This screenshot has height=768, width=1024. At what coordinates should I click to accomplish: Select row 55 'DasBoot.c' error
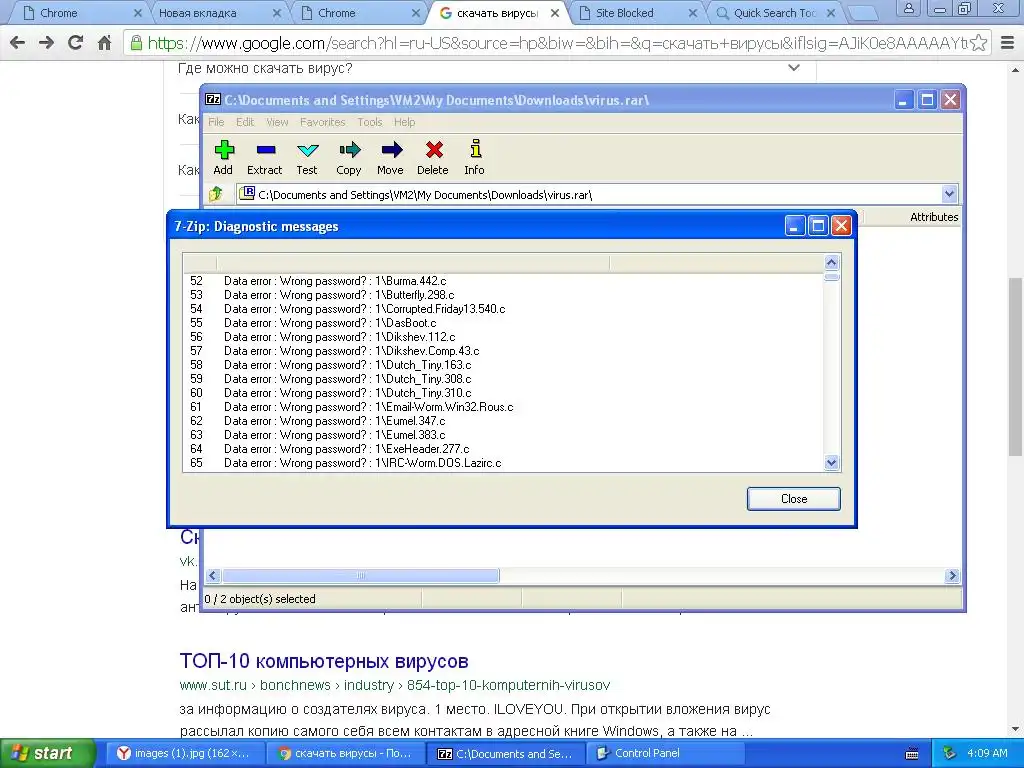point(503,323)
